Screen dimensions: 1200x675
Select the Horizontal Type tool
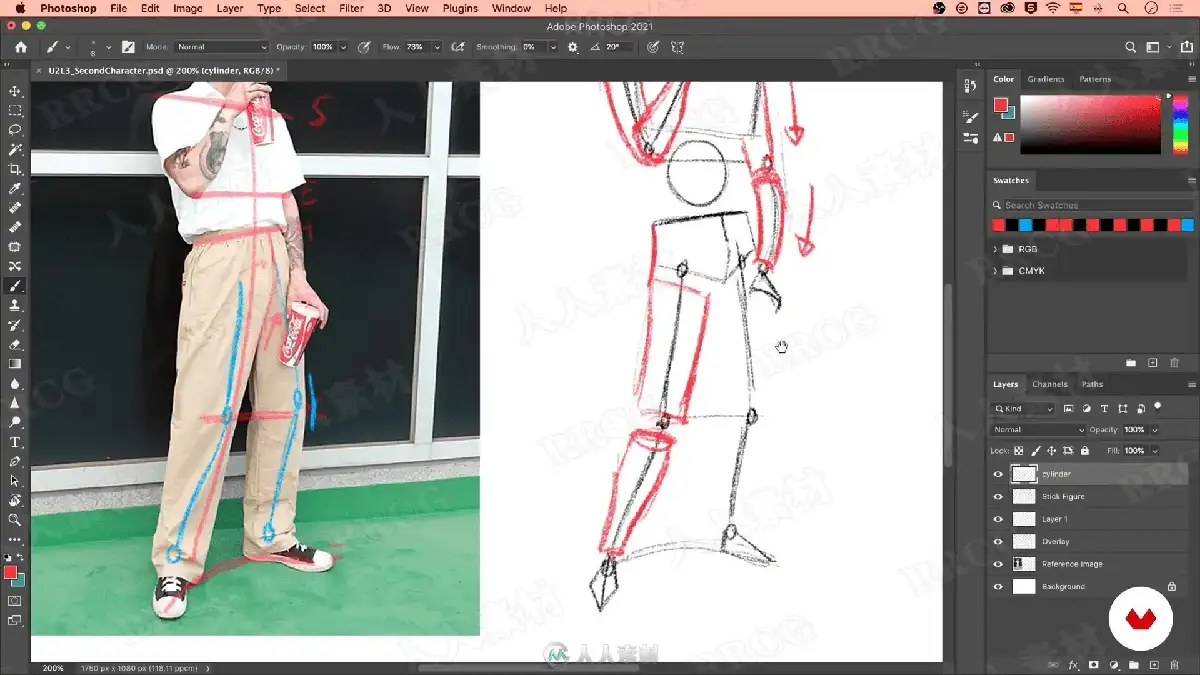[15, 442]
